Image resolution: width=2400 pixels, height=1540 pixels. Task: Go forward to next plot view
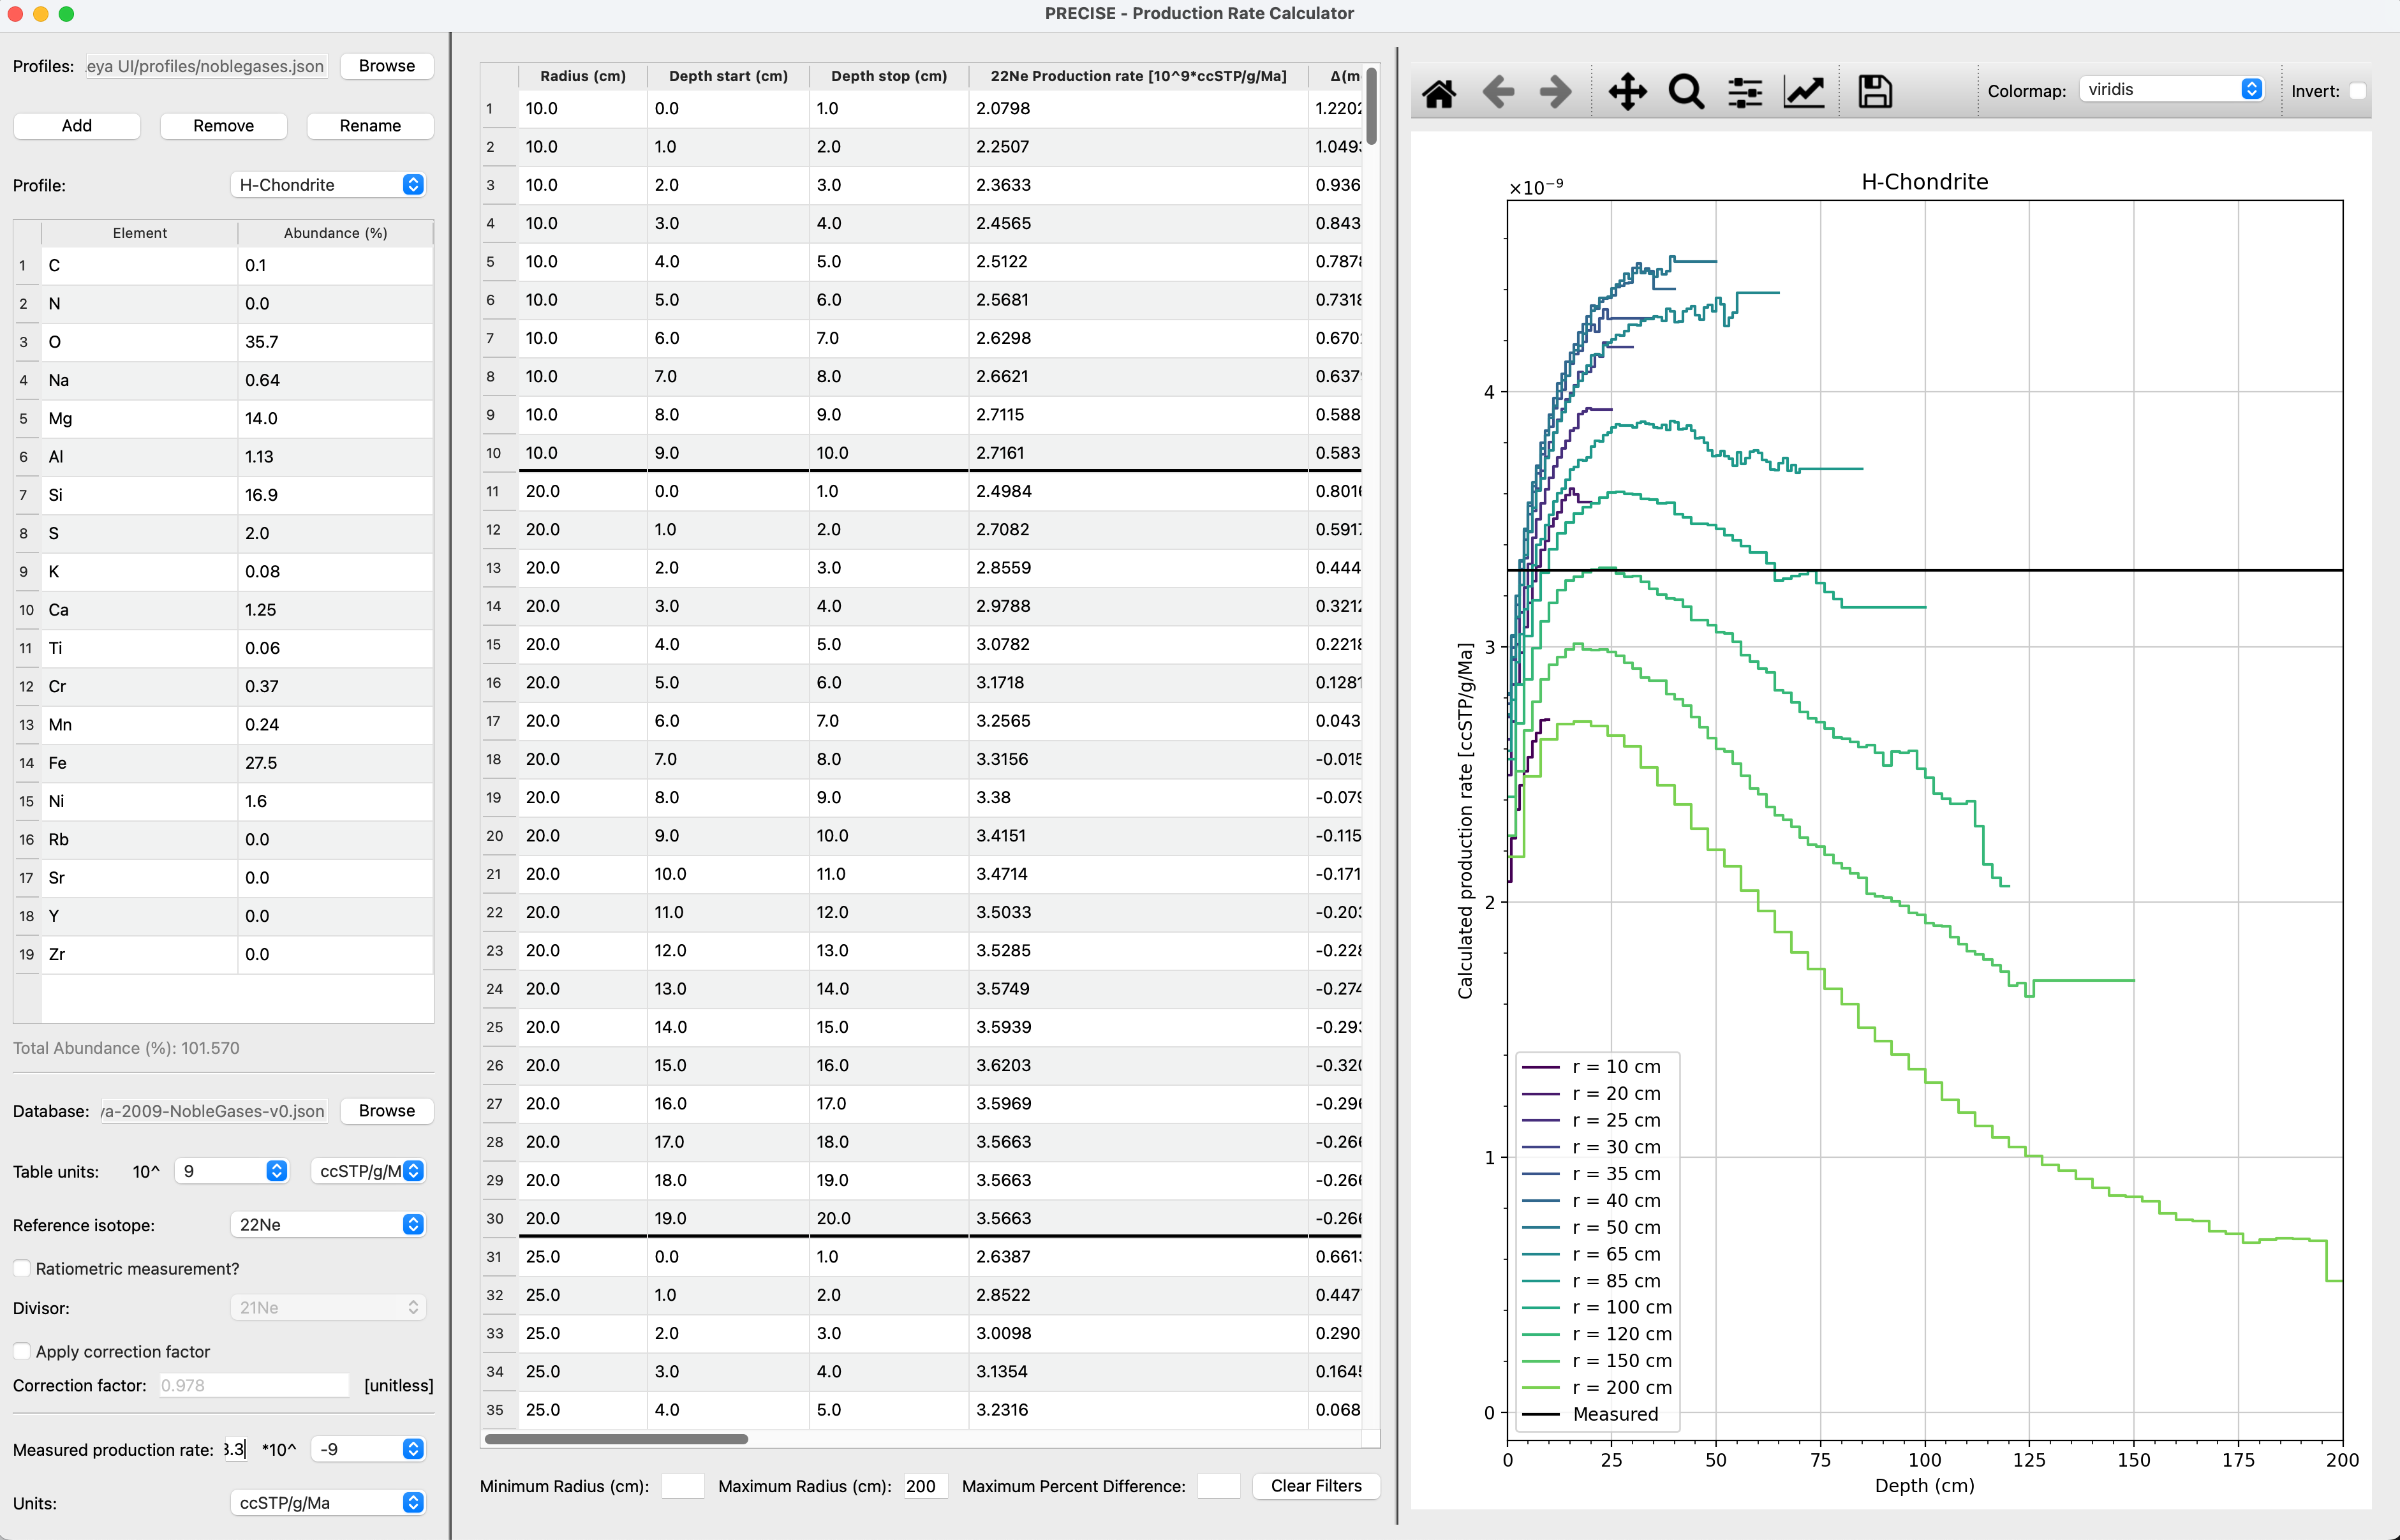coord(1556,92)
